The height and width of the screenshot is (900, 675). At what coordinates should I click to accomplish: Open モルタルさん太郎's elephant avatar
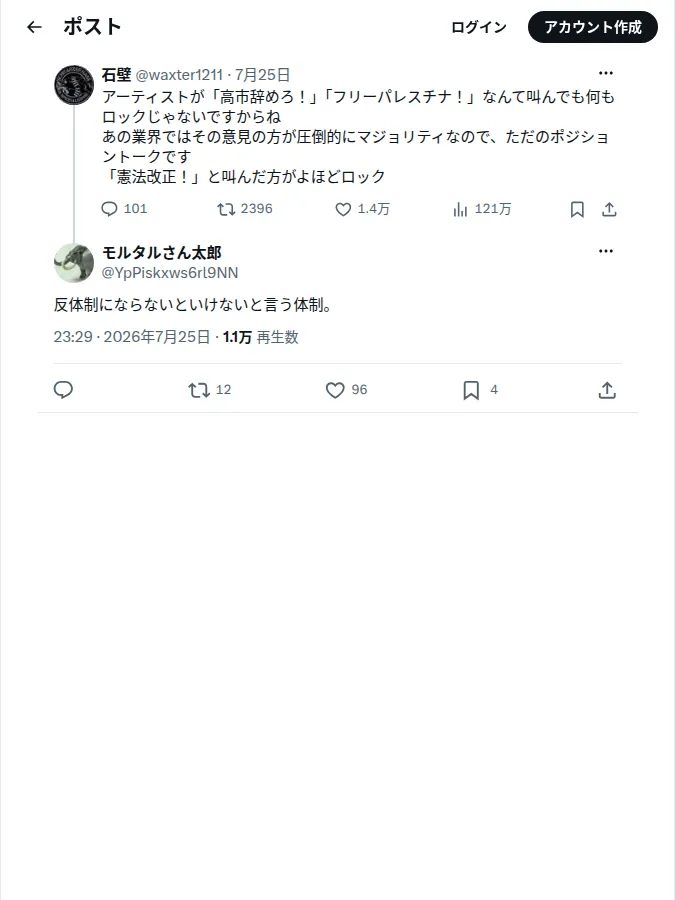click(74, 263)
